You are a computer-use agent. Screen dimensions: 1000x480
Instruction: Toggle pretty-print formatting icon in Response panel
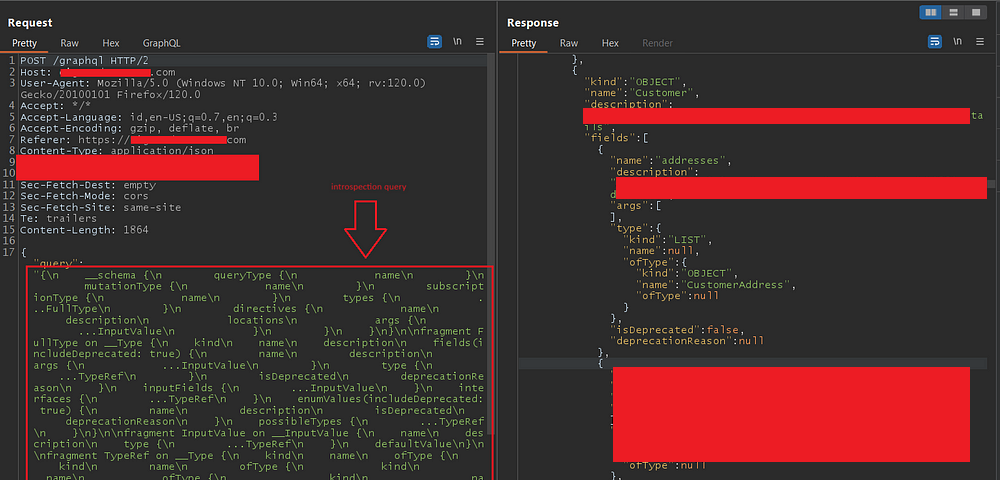point(934,42)
